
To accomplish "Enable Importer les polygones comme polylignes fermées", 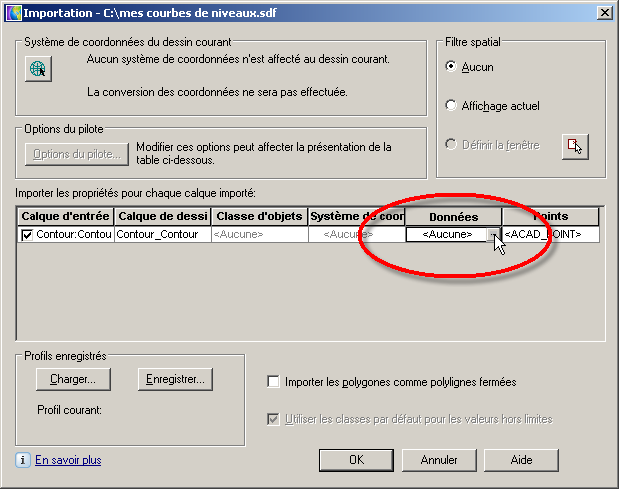I will coord(273,382).
